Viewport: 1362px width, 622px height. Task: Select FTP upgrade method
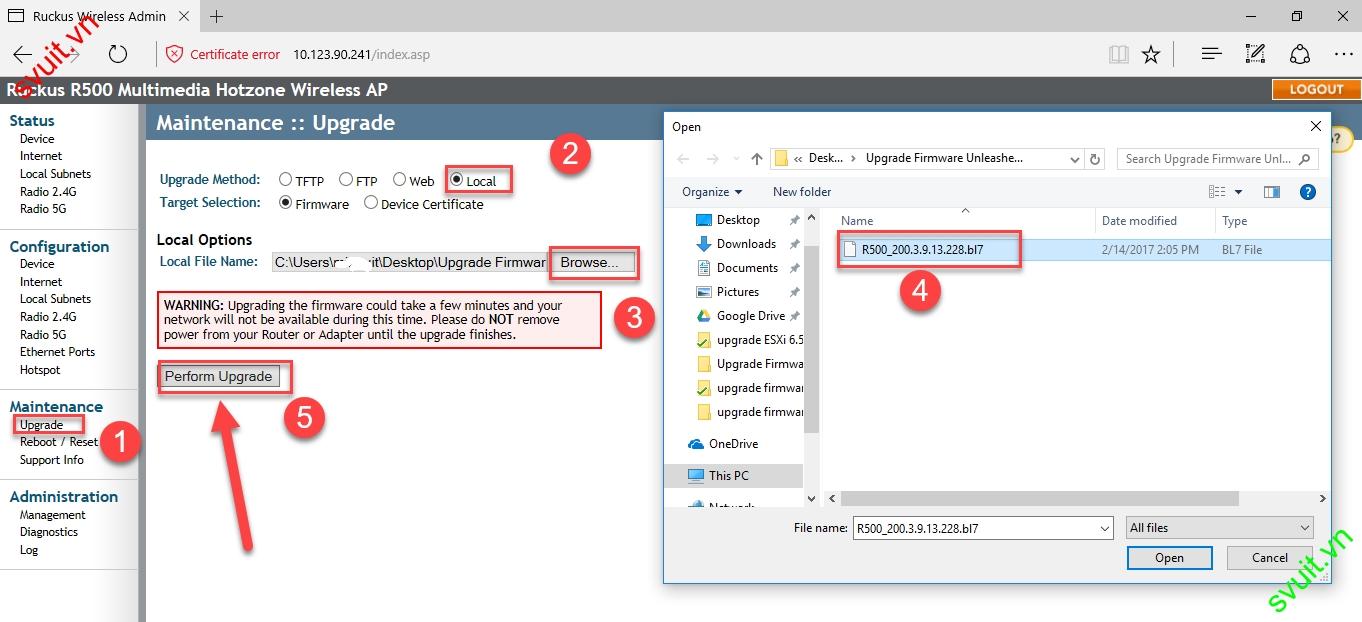pyautogui.click(x=346, y=180)
